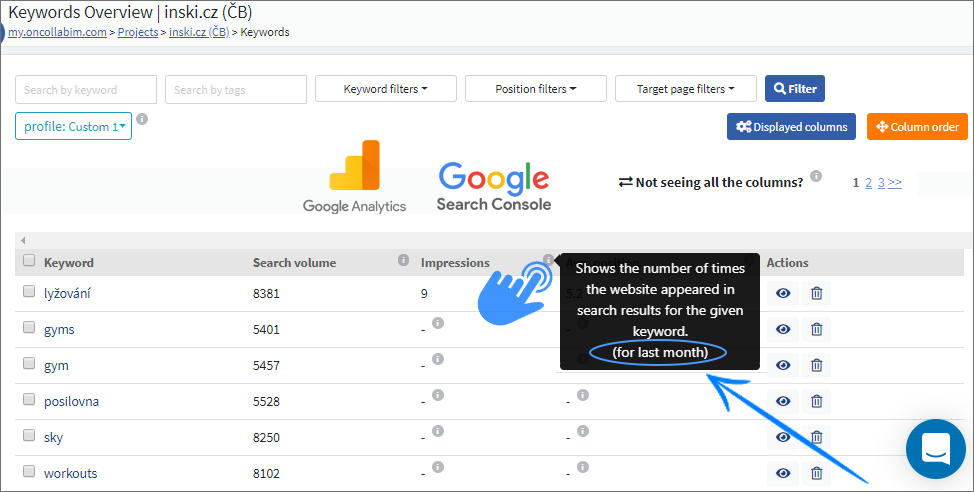Open Displayed columns settings

(x=791, y=127)
